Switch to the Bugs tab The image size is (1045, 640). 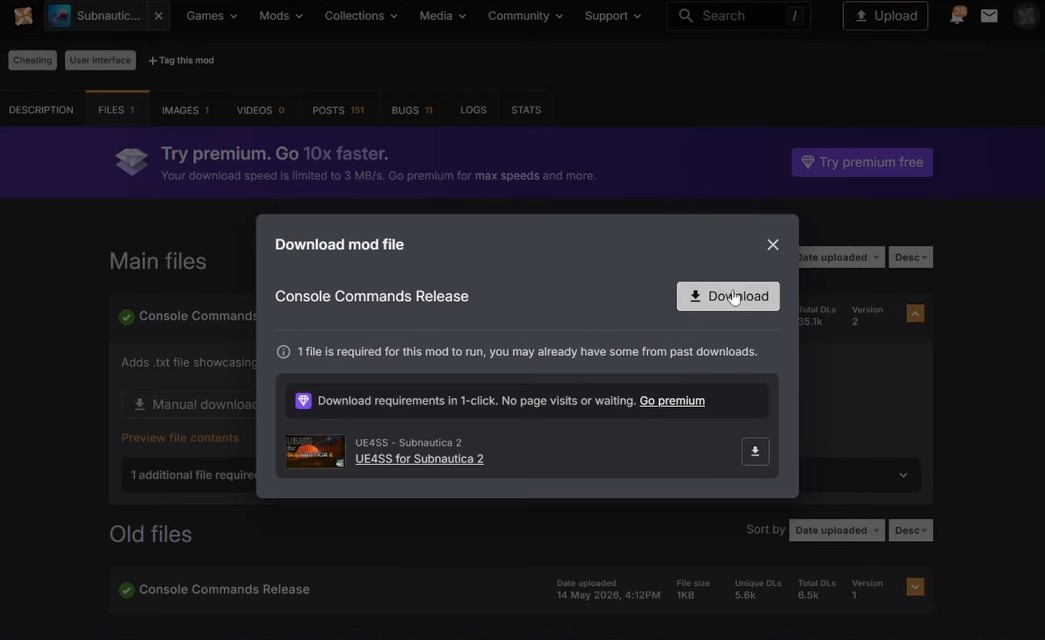(413, 109)
